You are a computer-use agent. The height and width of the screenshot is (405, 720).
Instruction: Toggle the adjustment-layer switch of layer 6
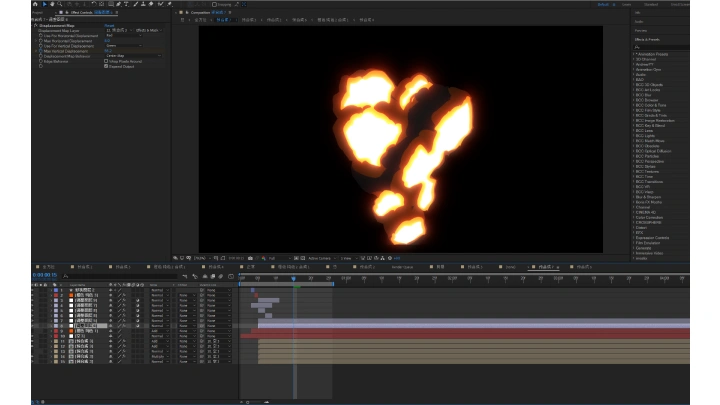[138, 315]
